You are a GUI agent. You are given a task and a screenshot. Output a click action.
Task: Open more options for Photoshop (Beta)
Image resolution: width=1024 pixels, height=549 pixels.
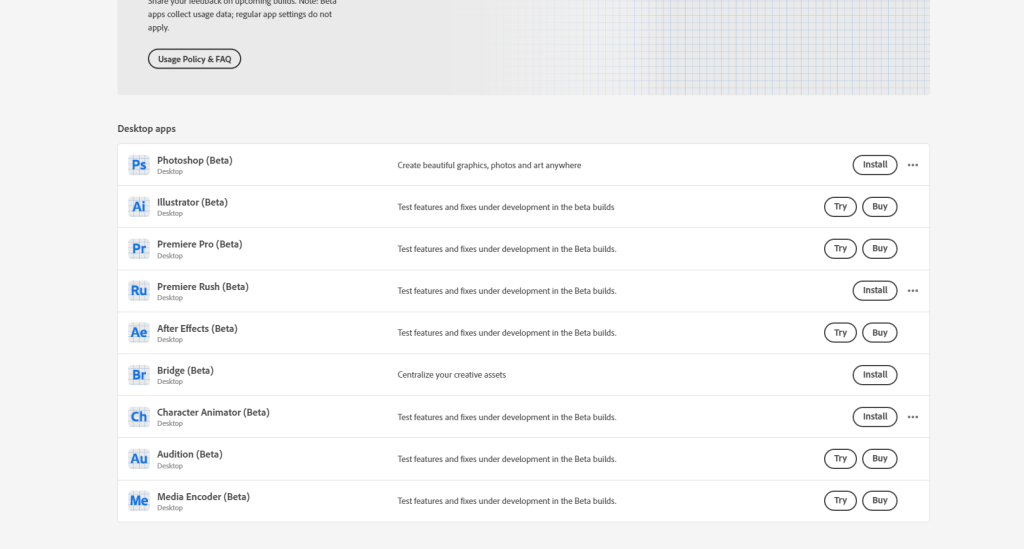tap(912, 165)
